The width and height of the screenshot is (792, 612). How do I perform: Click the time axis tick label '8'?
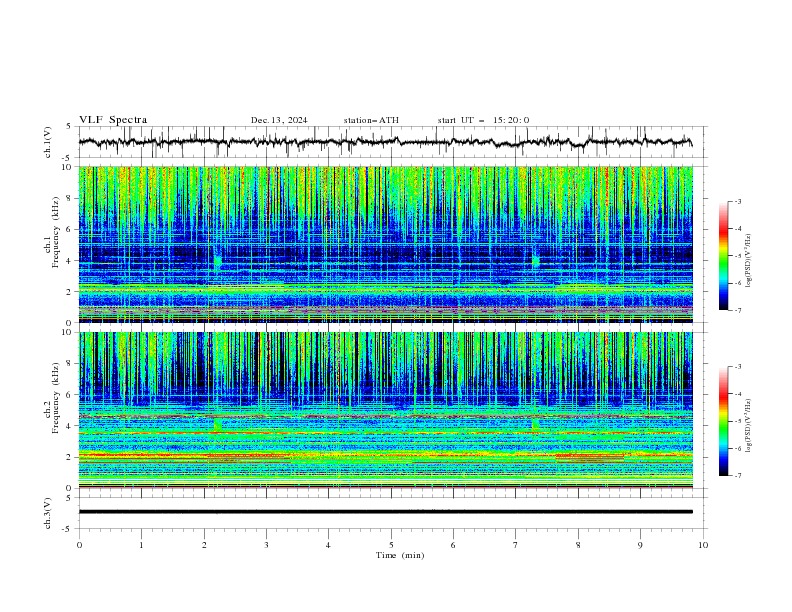click(578, 545)
